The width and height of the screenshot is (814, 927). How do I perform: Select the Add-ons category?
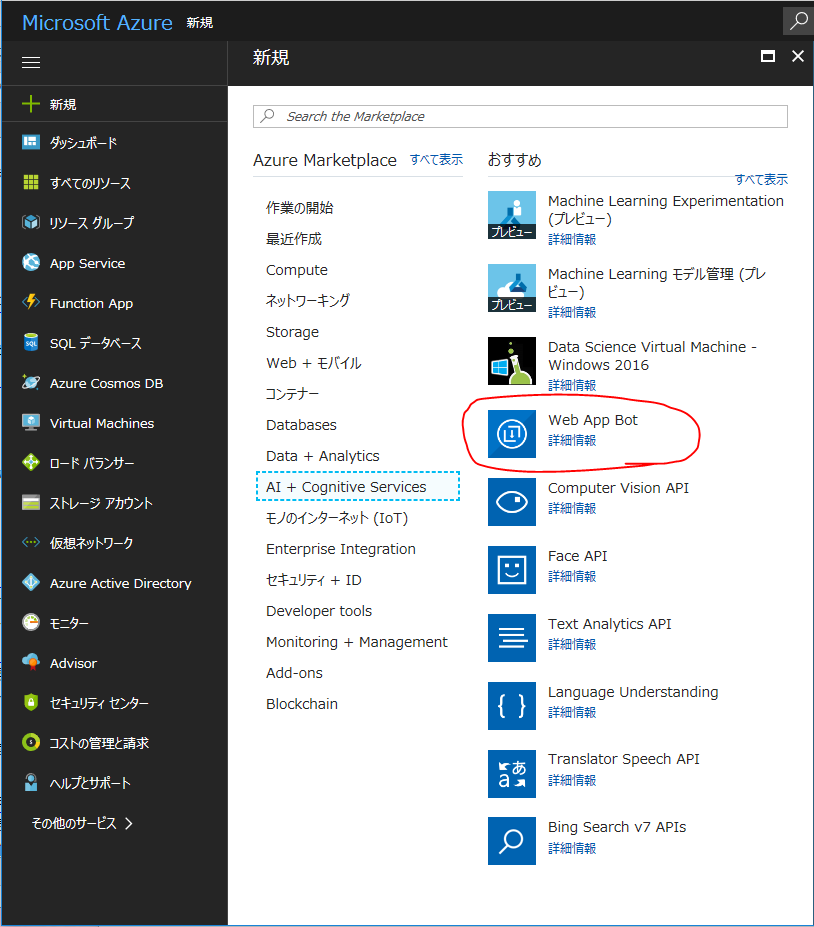(294, 673)
